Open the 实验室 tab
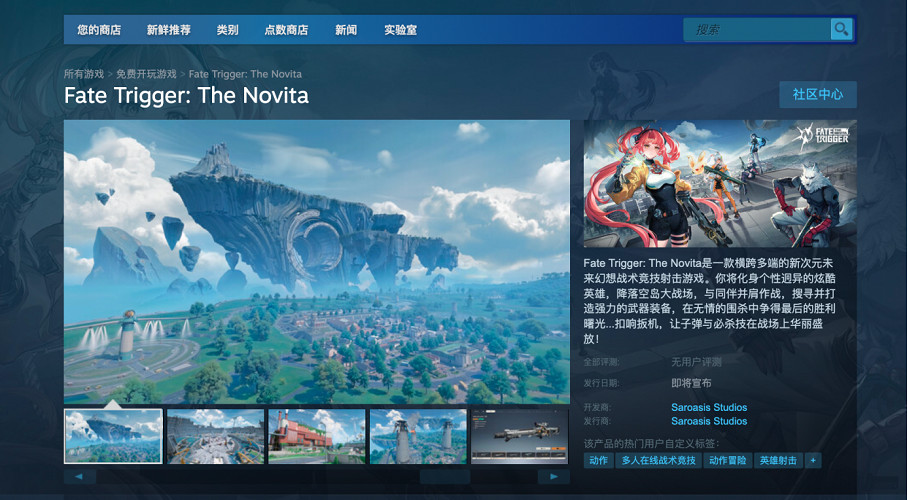This screenshot has width=908, height=500. 401,30
